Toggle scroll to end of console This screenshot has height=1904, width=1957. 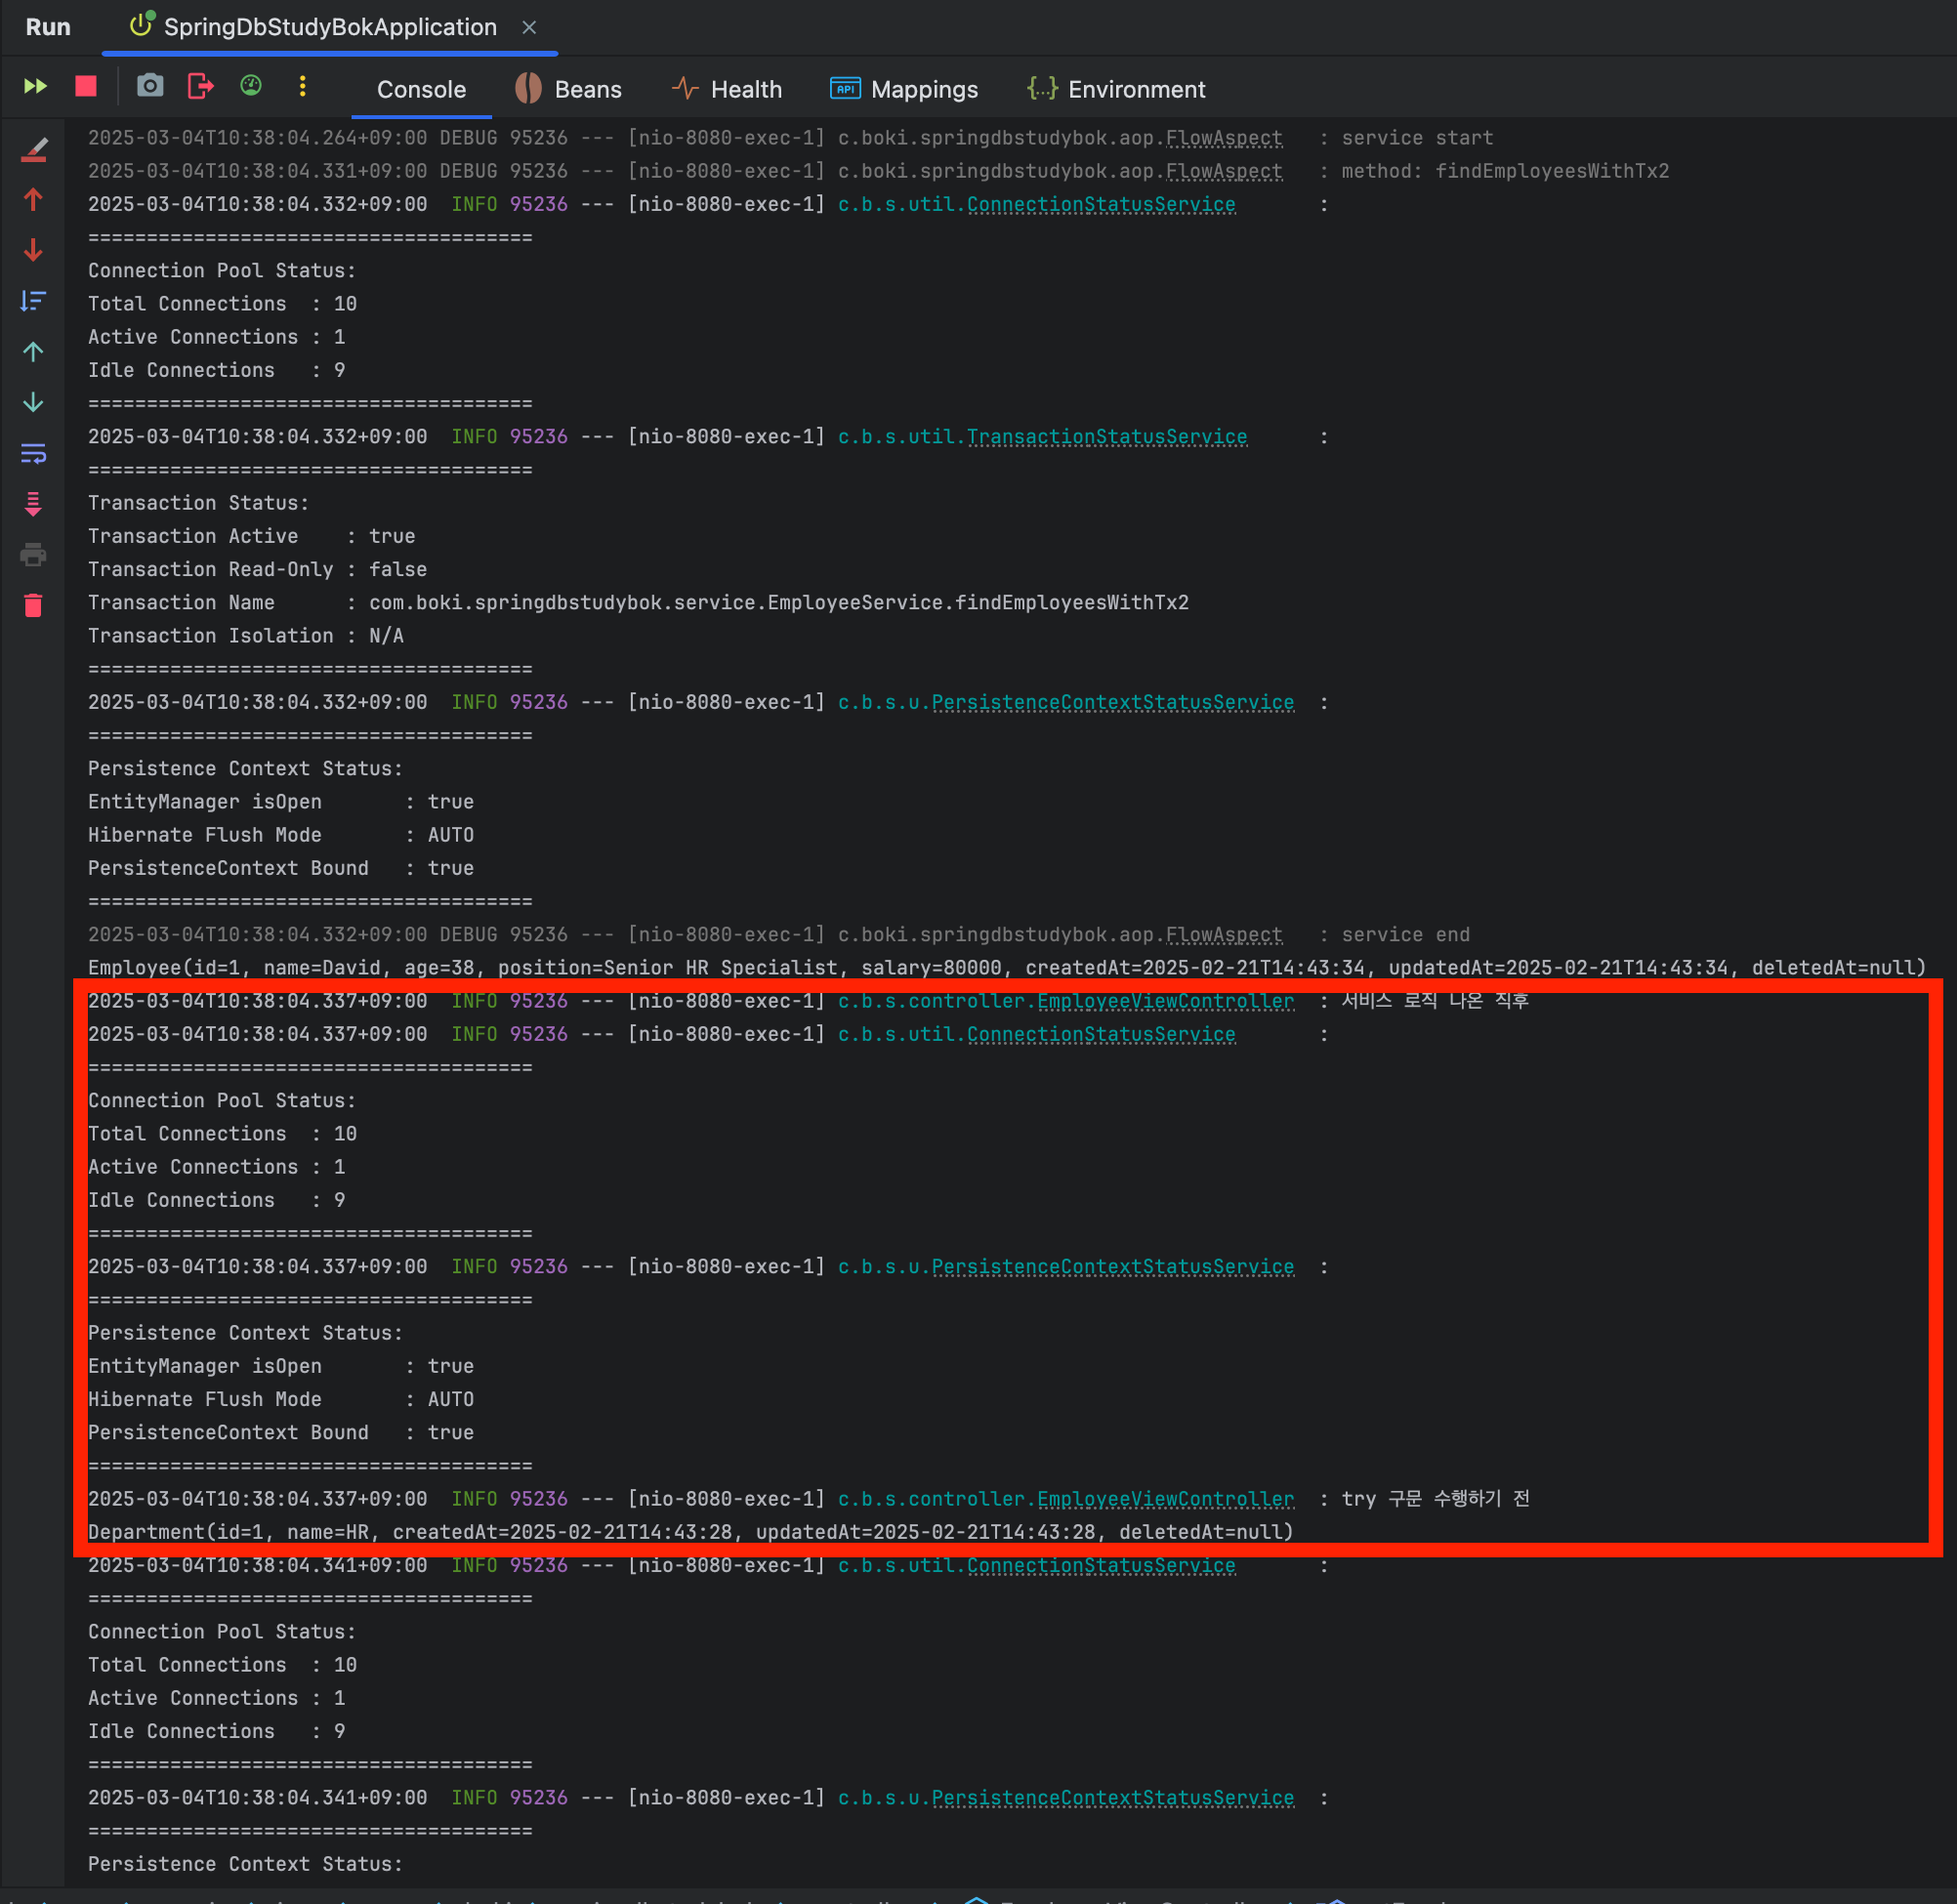click(34, 504)
